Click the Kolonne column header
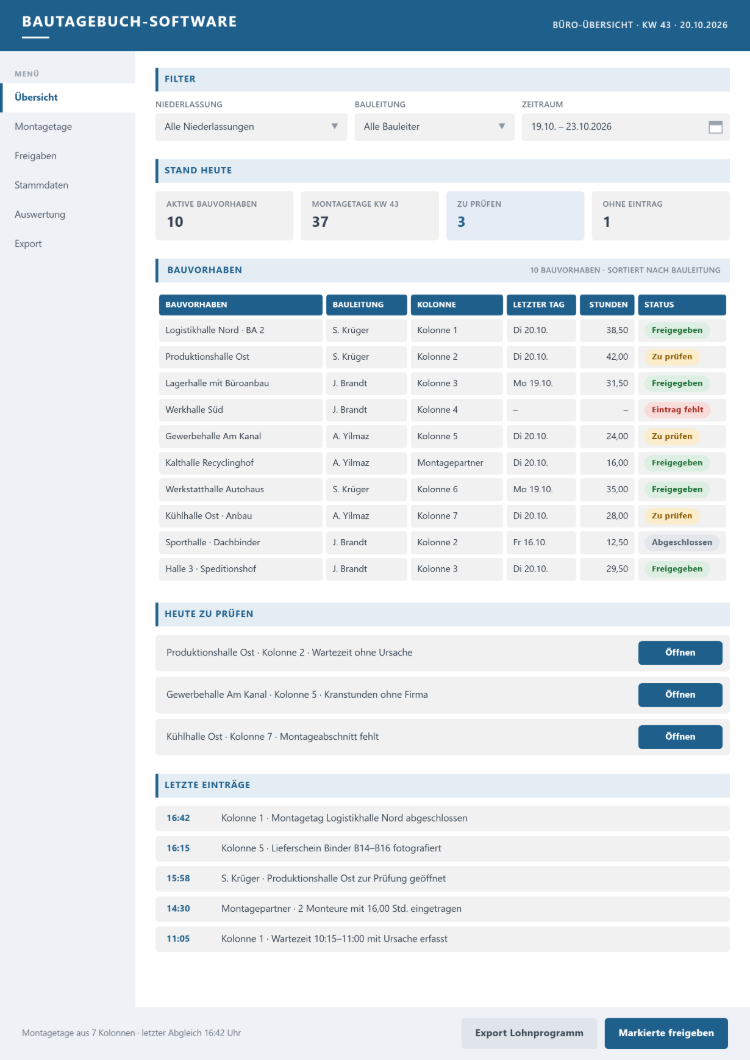This screenshot has height=1060, width=750. [x=456, y=305]
